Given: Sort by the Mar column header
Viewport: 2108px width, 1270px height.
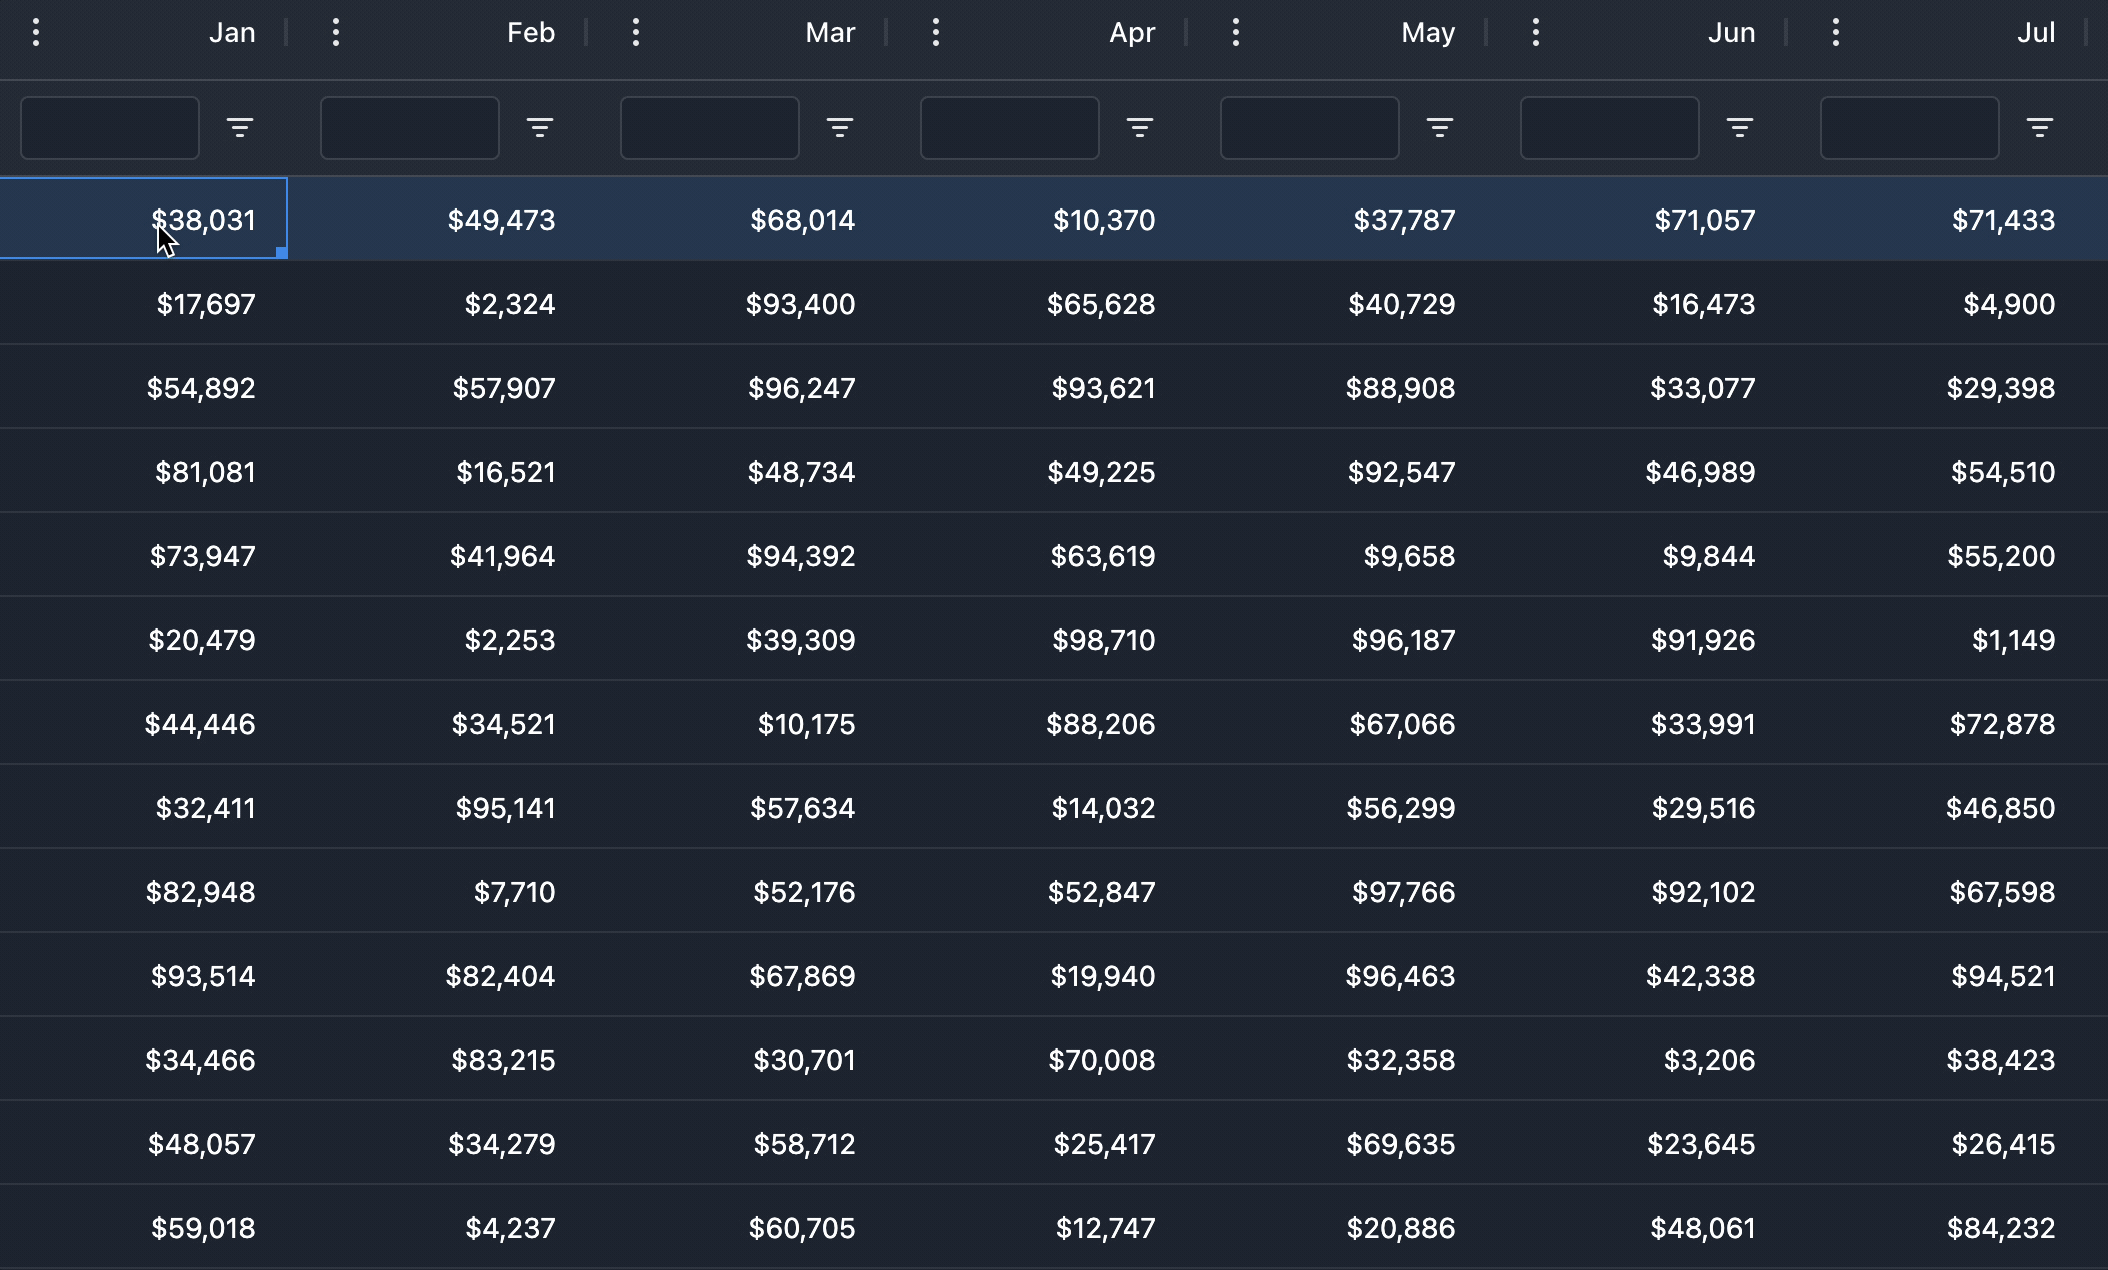Looking at the screenshot, I should click(x=830, y=33).
